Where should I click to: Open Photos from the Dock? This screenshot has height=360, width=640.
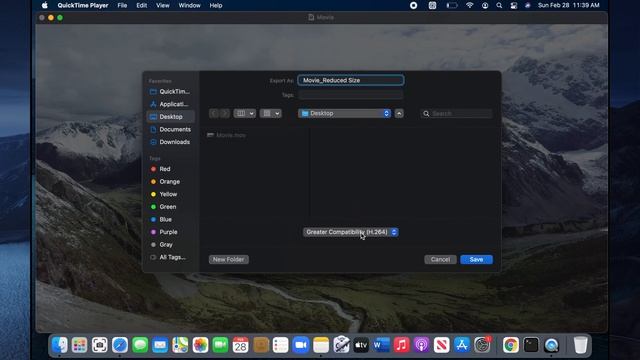200,345
